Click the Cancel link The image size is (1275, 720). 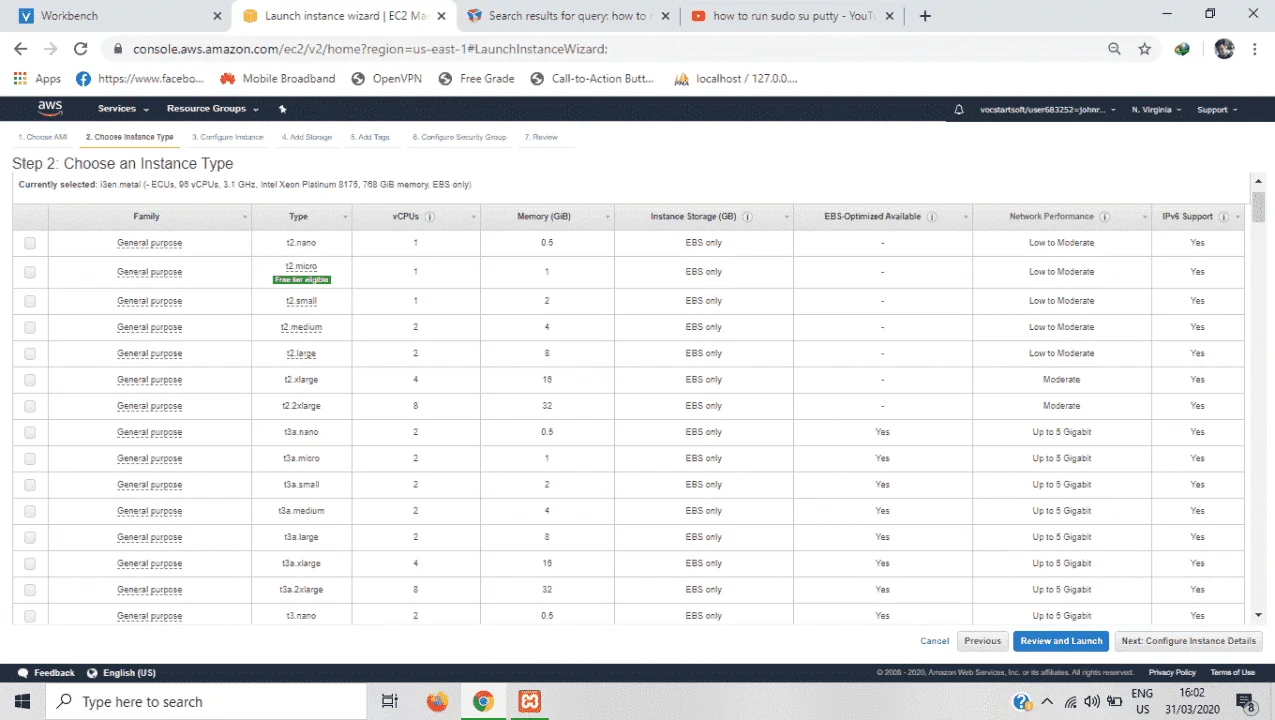(934, 641)
